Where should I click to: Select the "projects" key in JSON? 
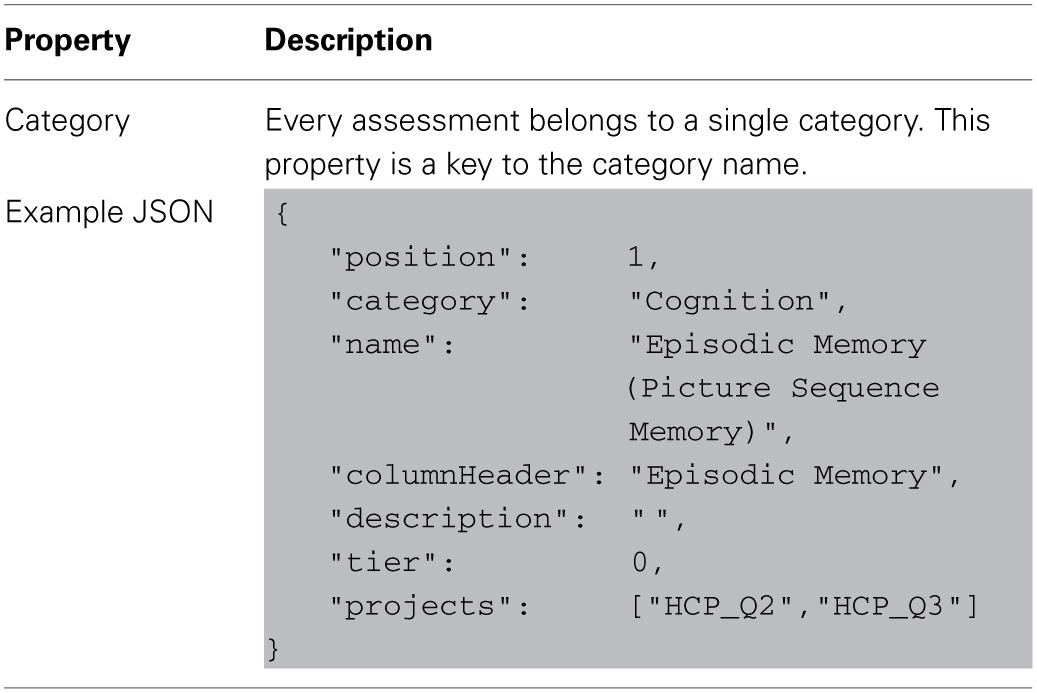tap(429, 608)
